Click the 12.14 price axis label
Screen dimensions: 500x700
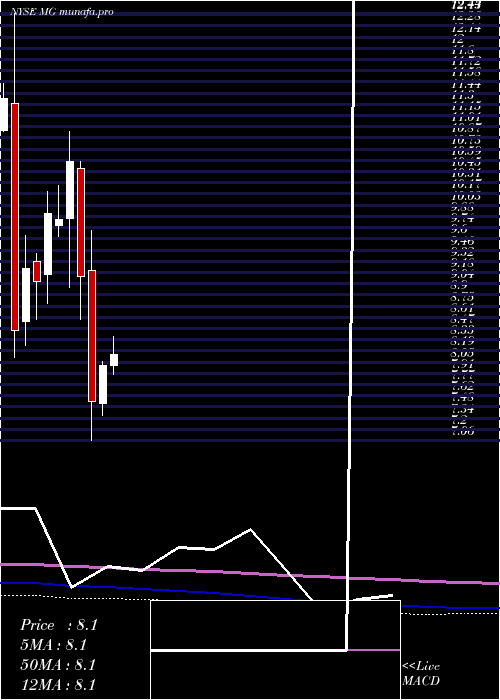[466, 29]
